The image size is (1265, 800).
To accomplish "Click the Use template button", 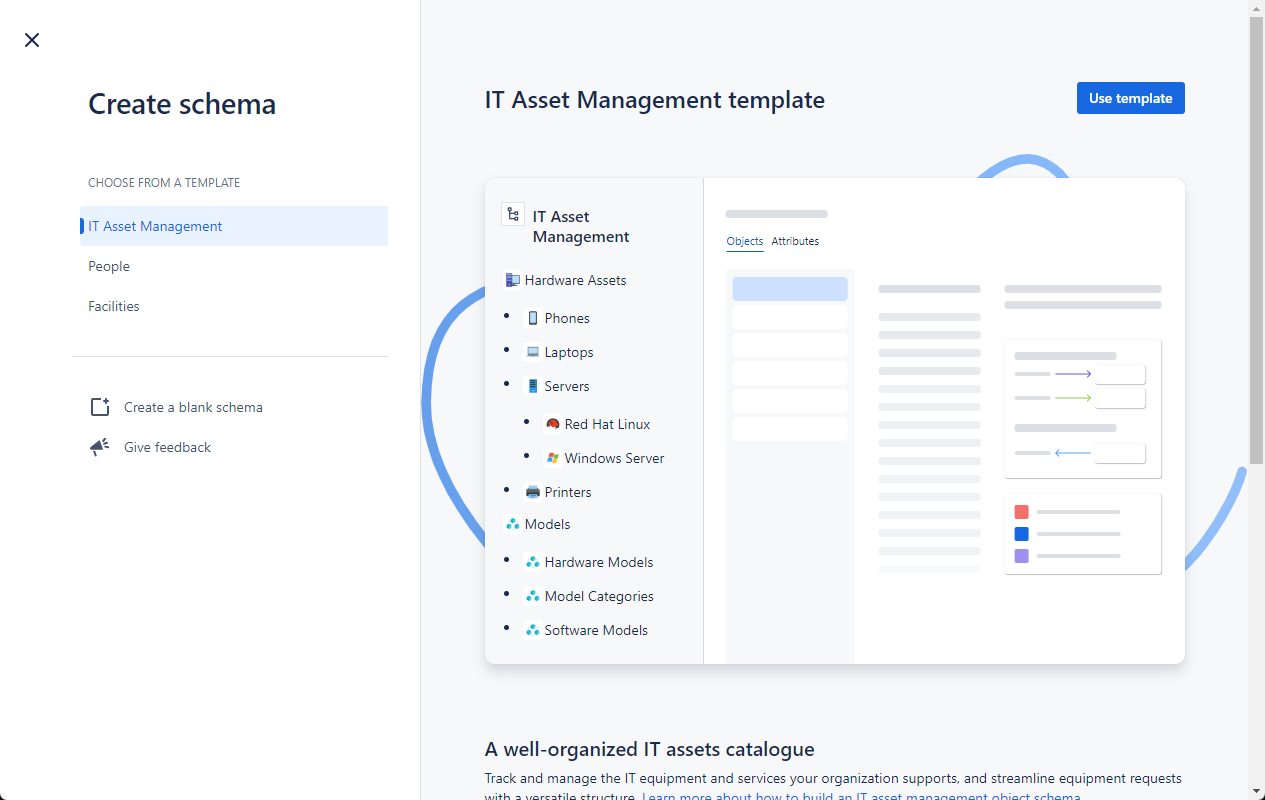I will point(1130,98).
